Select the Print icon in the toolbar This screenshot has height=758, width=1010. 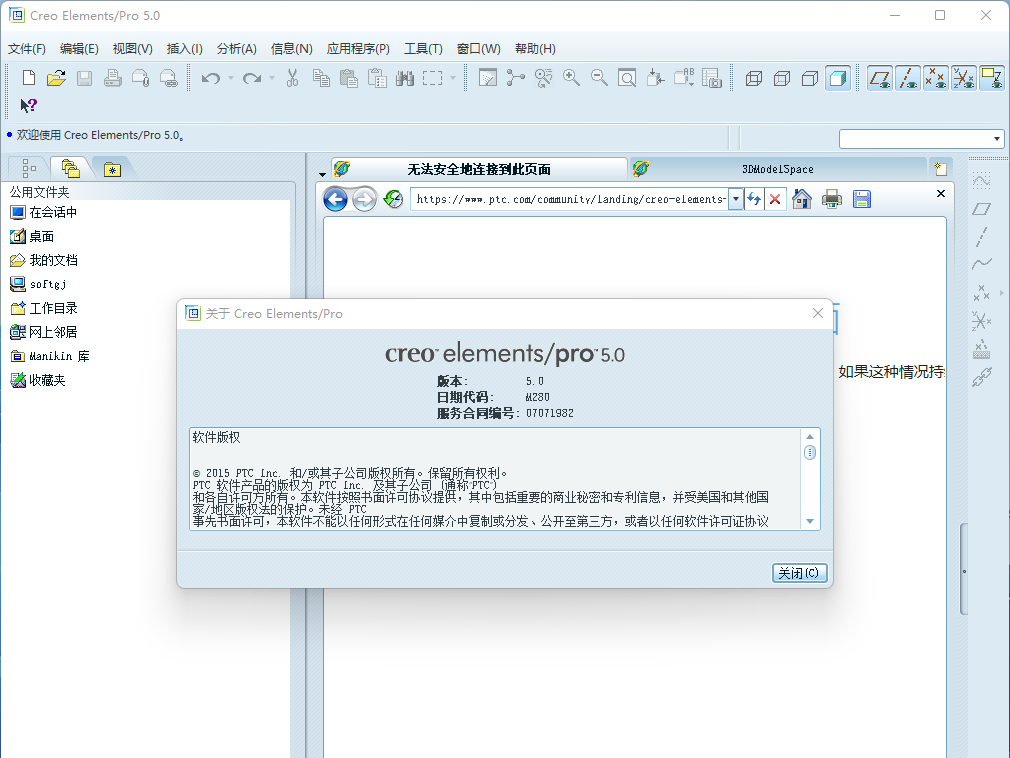[x=110, y=77]
